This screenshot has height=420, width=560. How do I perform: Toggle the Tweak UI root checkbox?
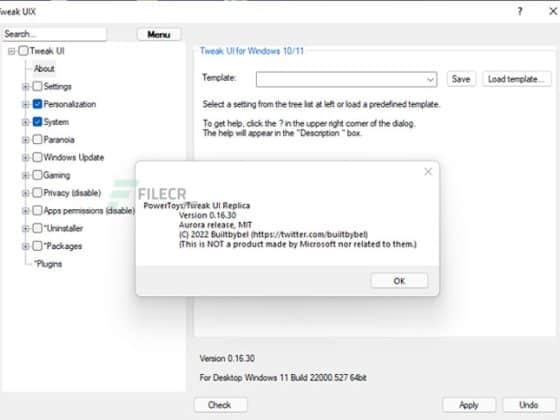click(x=23, y=51)
